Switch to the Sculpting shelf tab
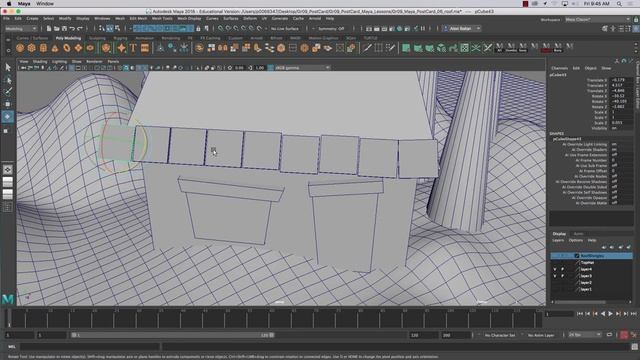 (97, 38)
